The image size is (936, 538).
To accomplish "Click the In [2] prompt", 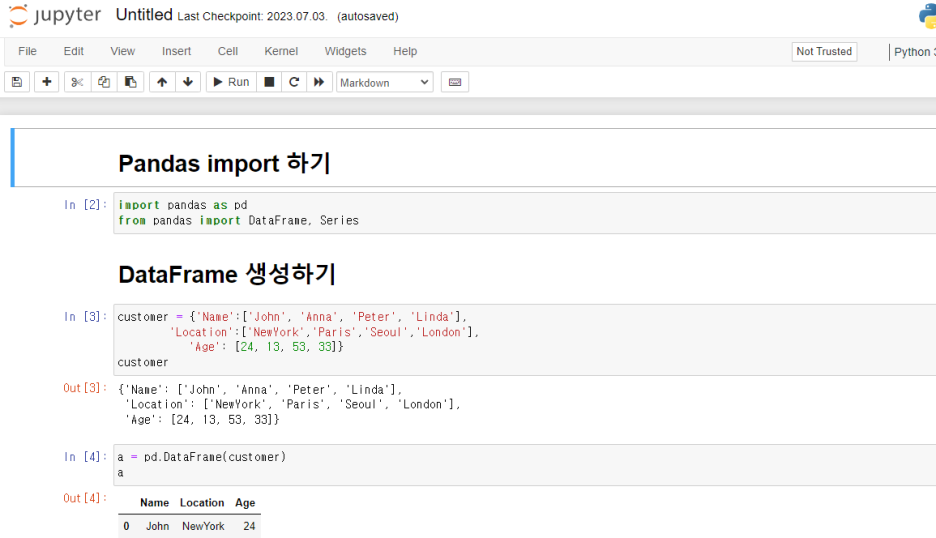I will 85,205.
